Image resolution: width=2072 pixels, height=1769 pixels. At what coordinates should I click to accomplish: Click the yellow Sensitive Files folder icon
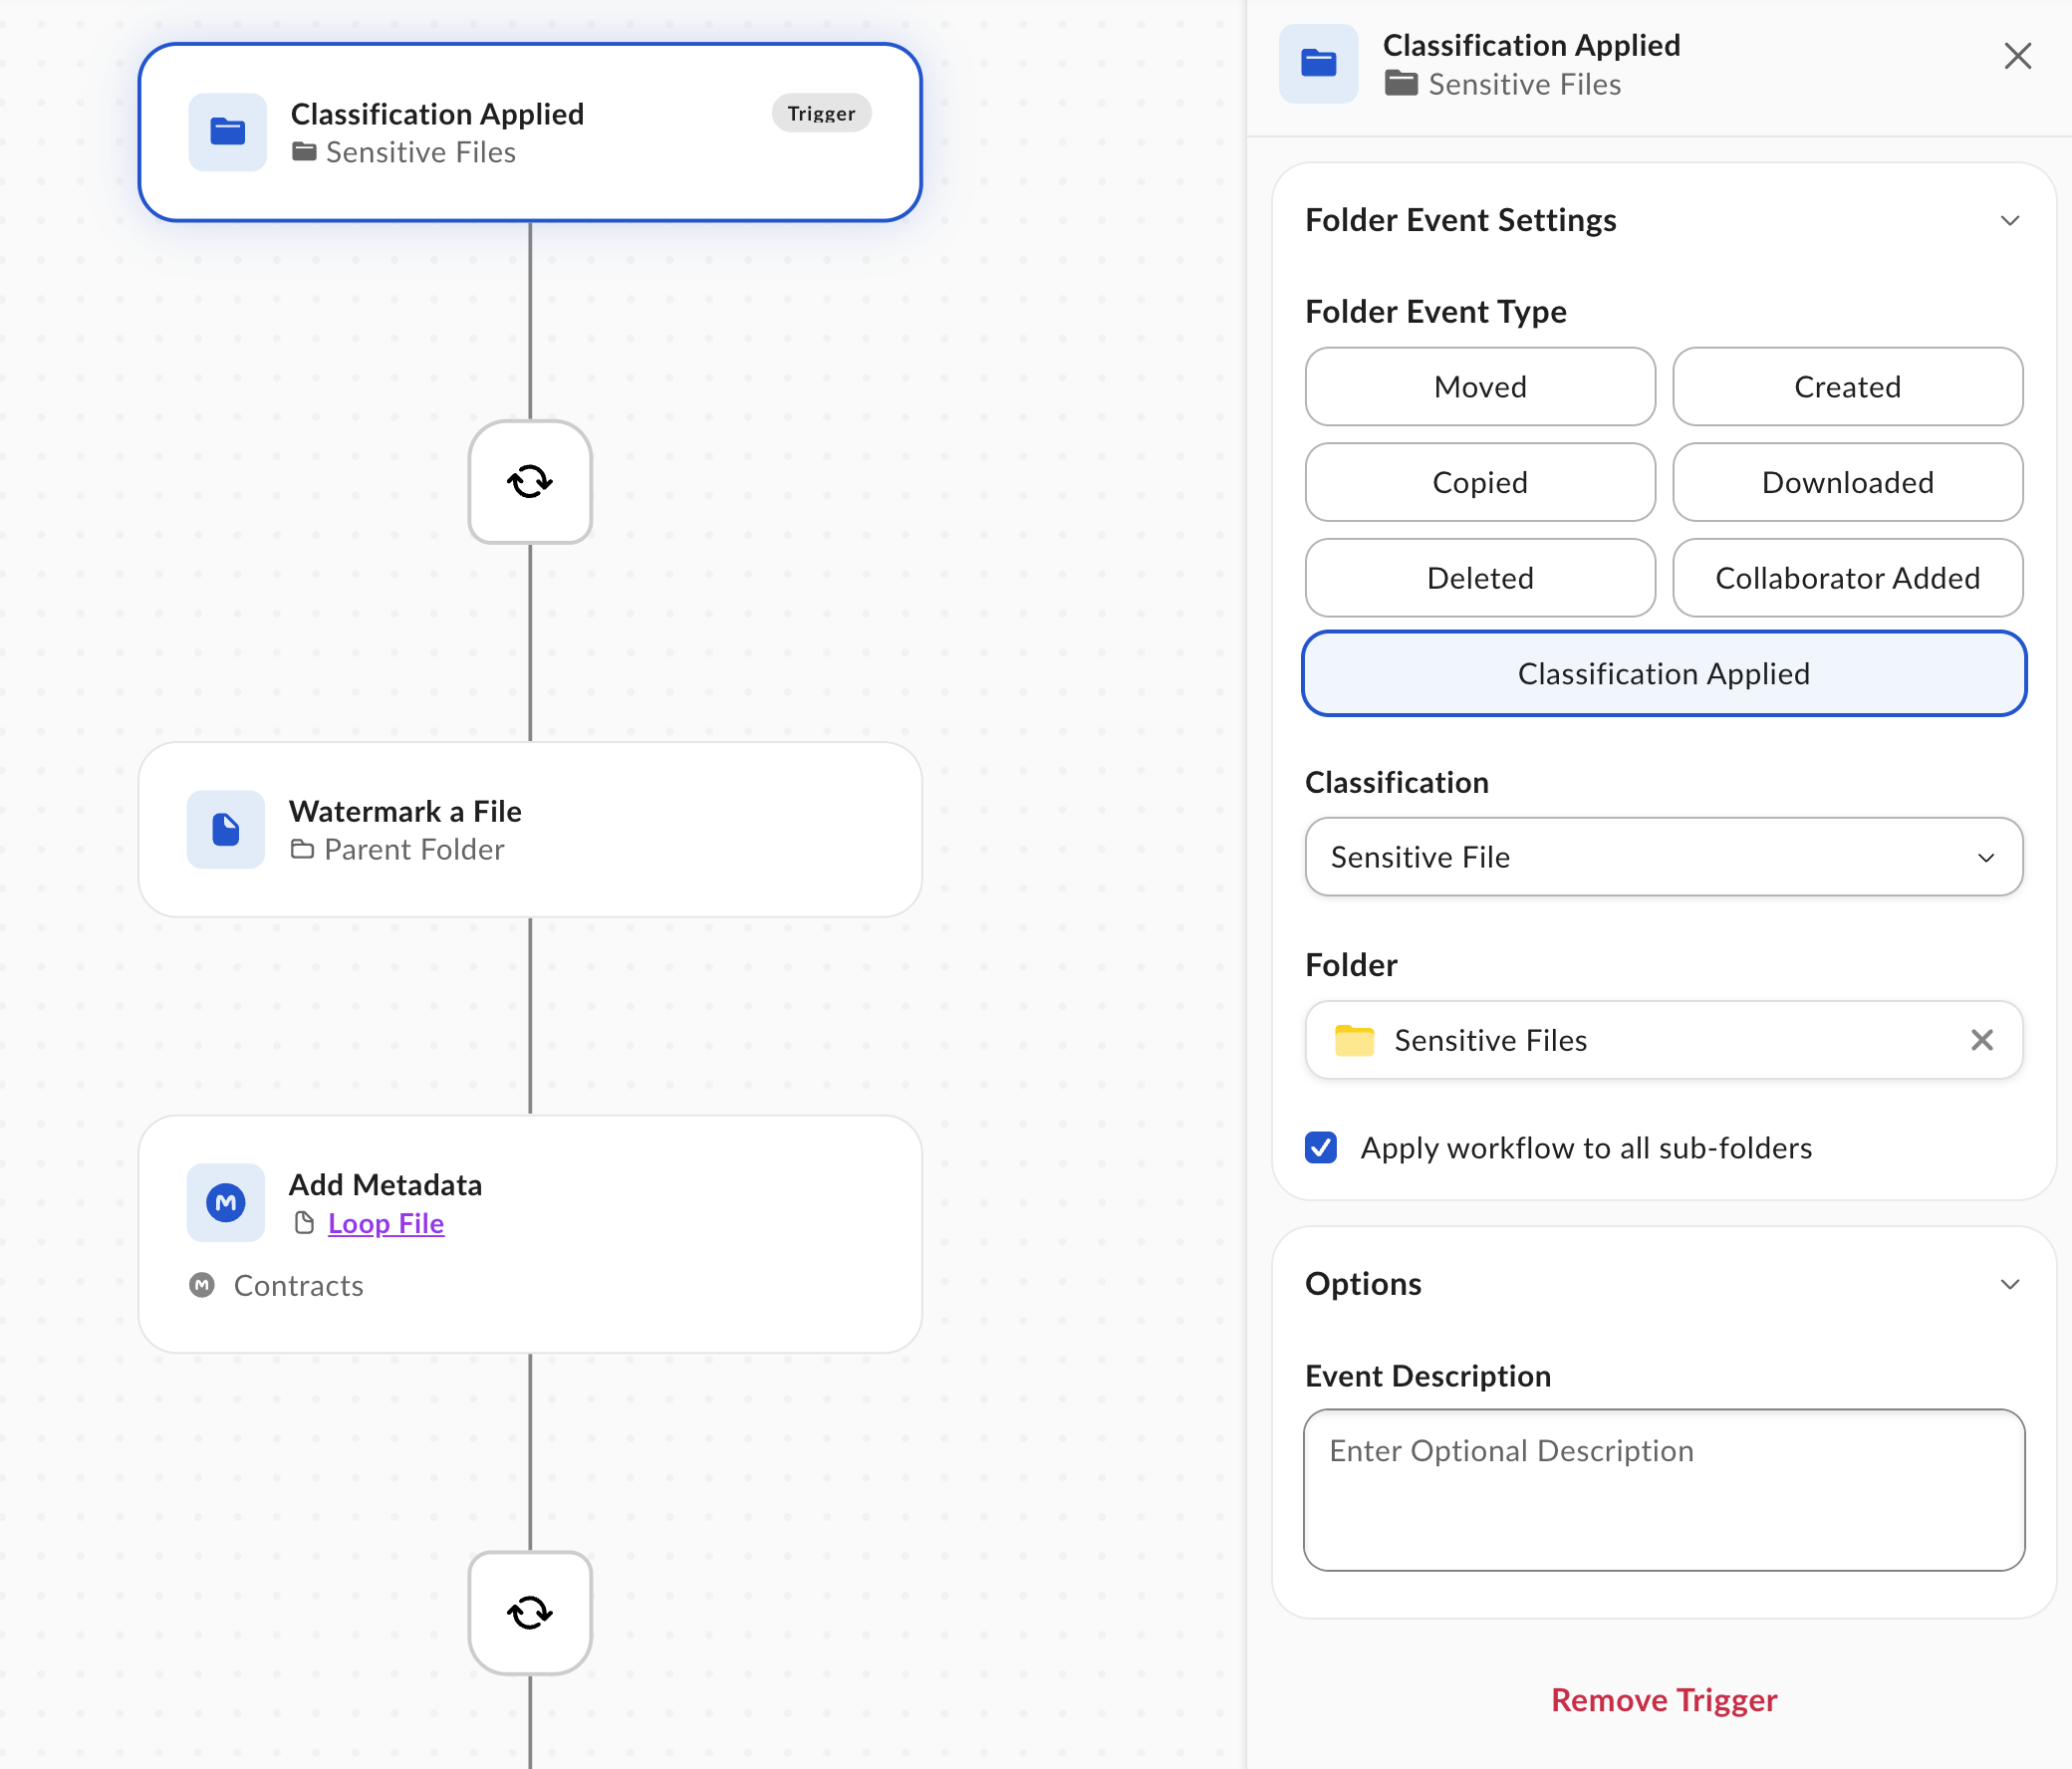[1355, 1040]
